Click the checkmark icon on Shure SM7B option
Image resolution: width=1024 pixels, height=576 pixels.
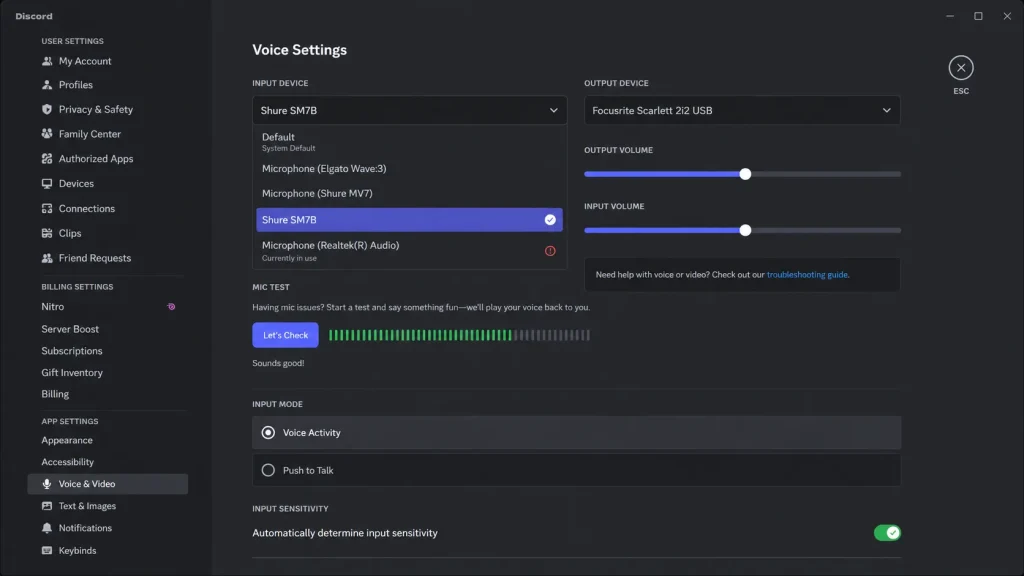pyautogui.click(x=550, y=220)
